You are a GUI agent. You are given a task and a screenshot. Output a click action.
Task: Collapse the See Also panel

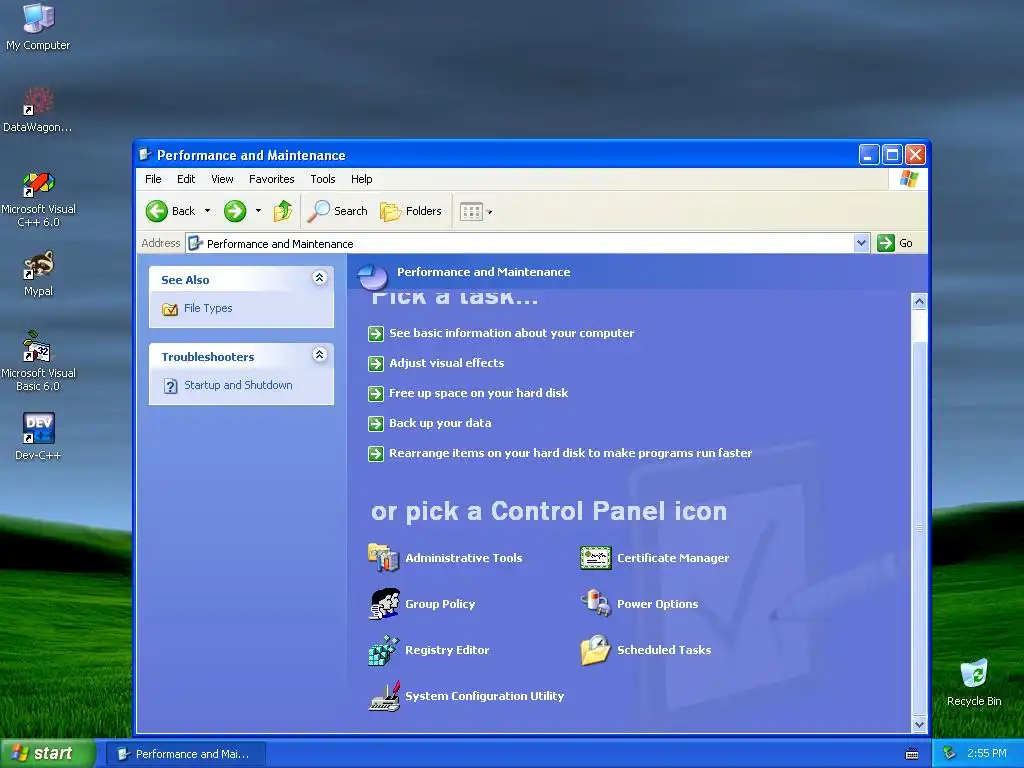(x=319, y=278)
